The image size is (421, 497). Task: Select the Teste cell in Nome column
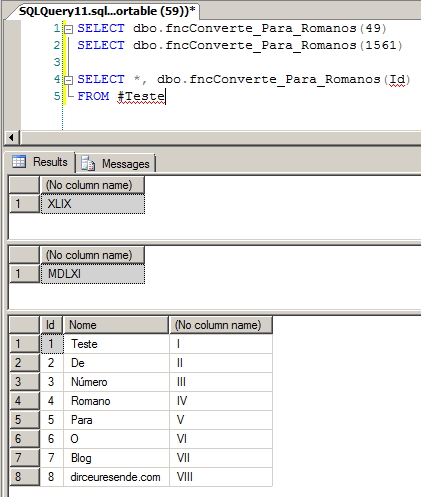[x=116, y=344]
